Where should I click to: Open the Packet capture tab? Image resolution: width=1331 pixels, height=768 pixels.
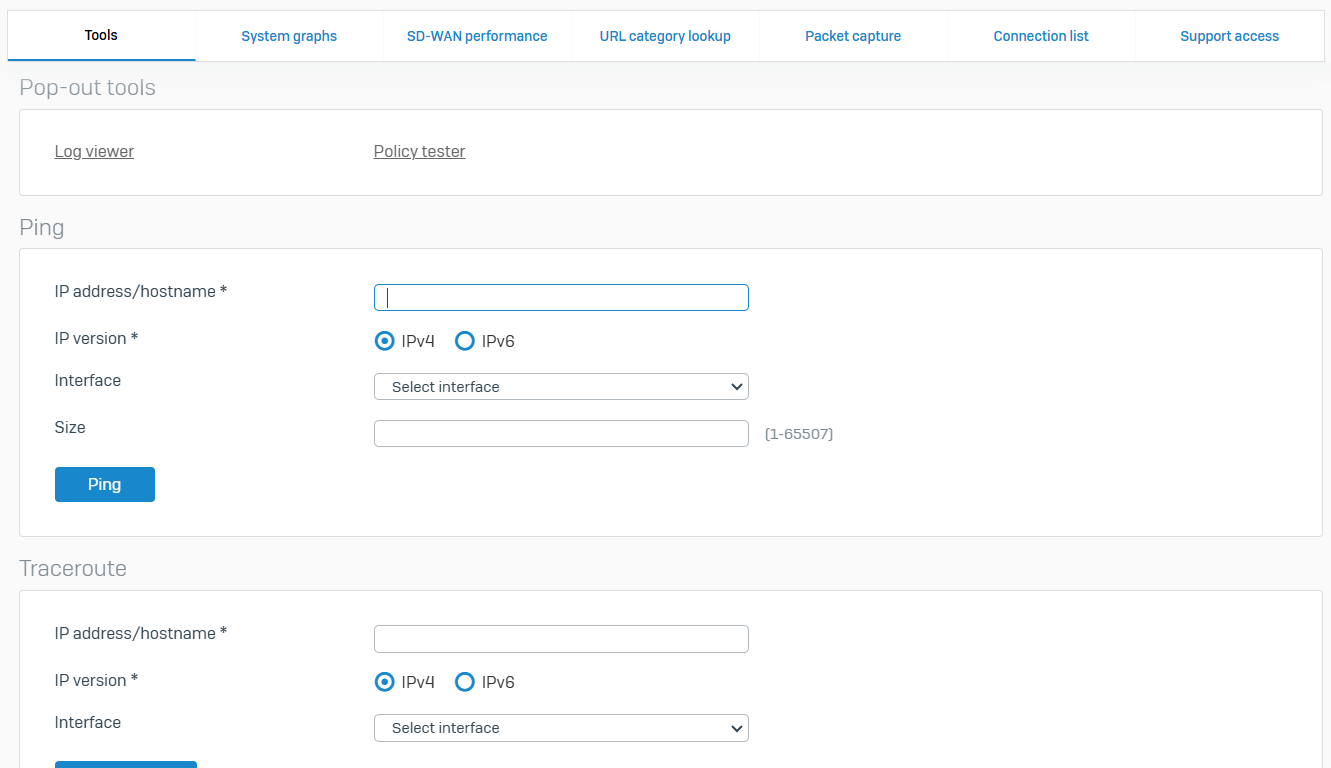853,36
